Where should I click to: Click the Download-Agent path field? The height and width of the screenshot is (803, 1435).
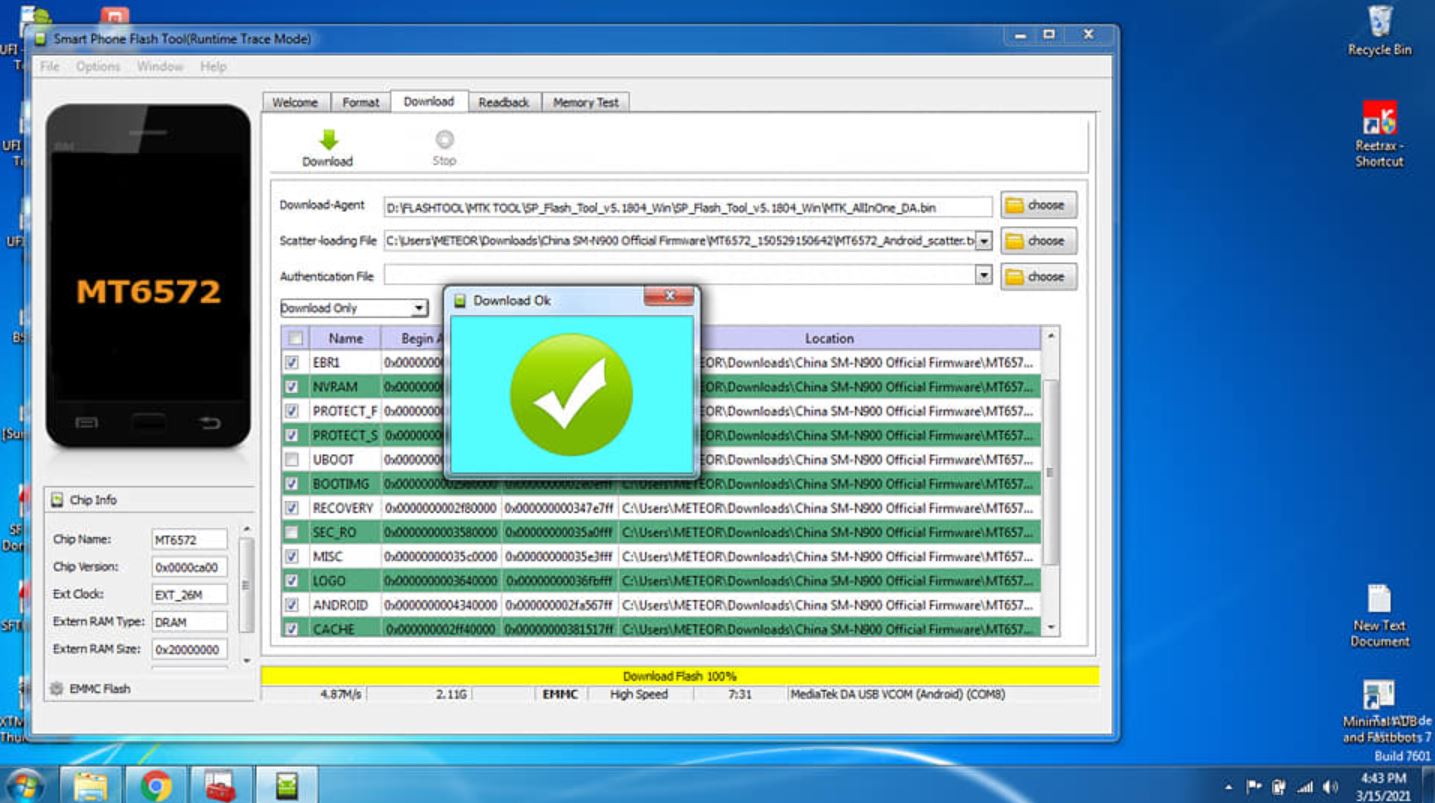pyautogui.click(x=688, y=207)
